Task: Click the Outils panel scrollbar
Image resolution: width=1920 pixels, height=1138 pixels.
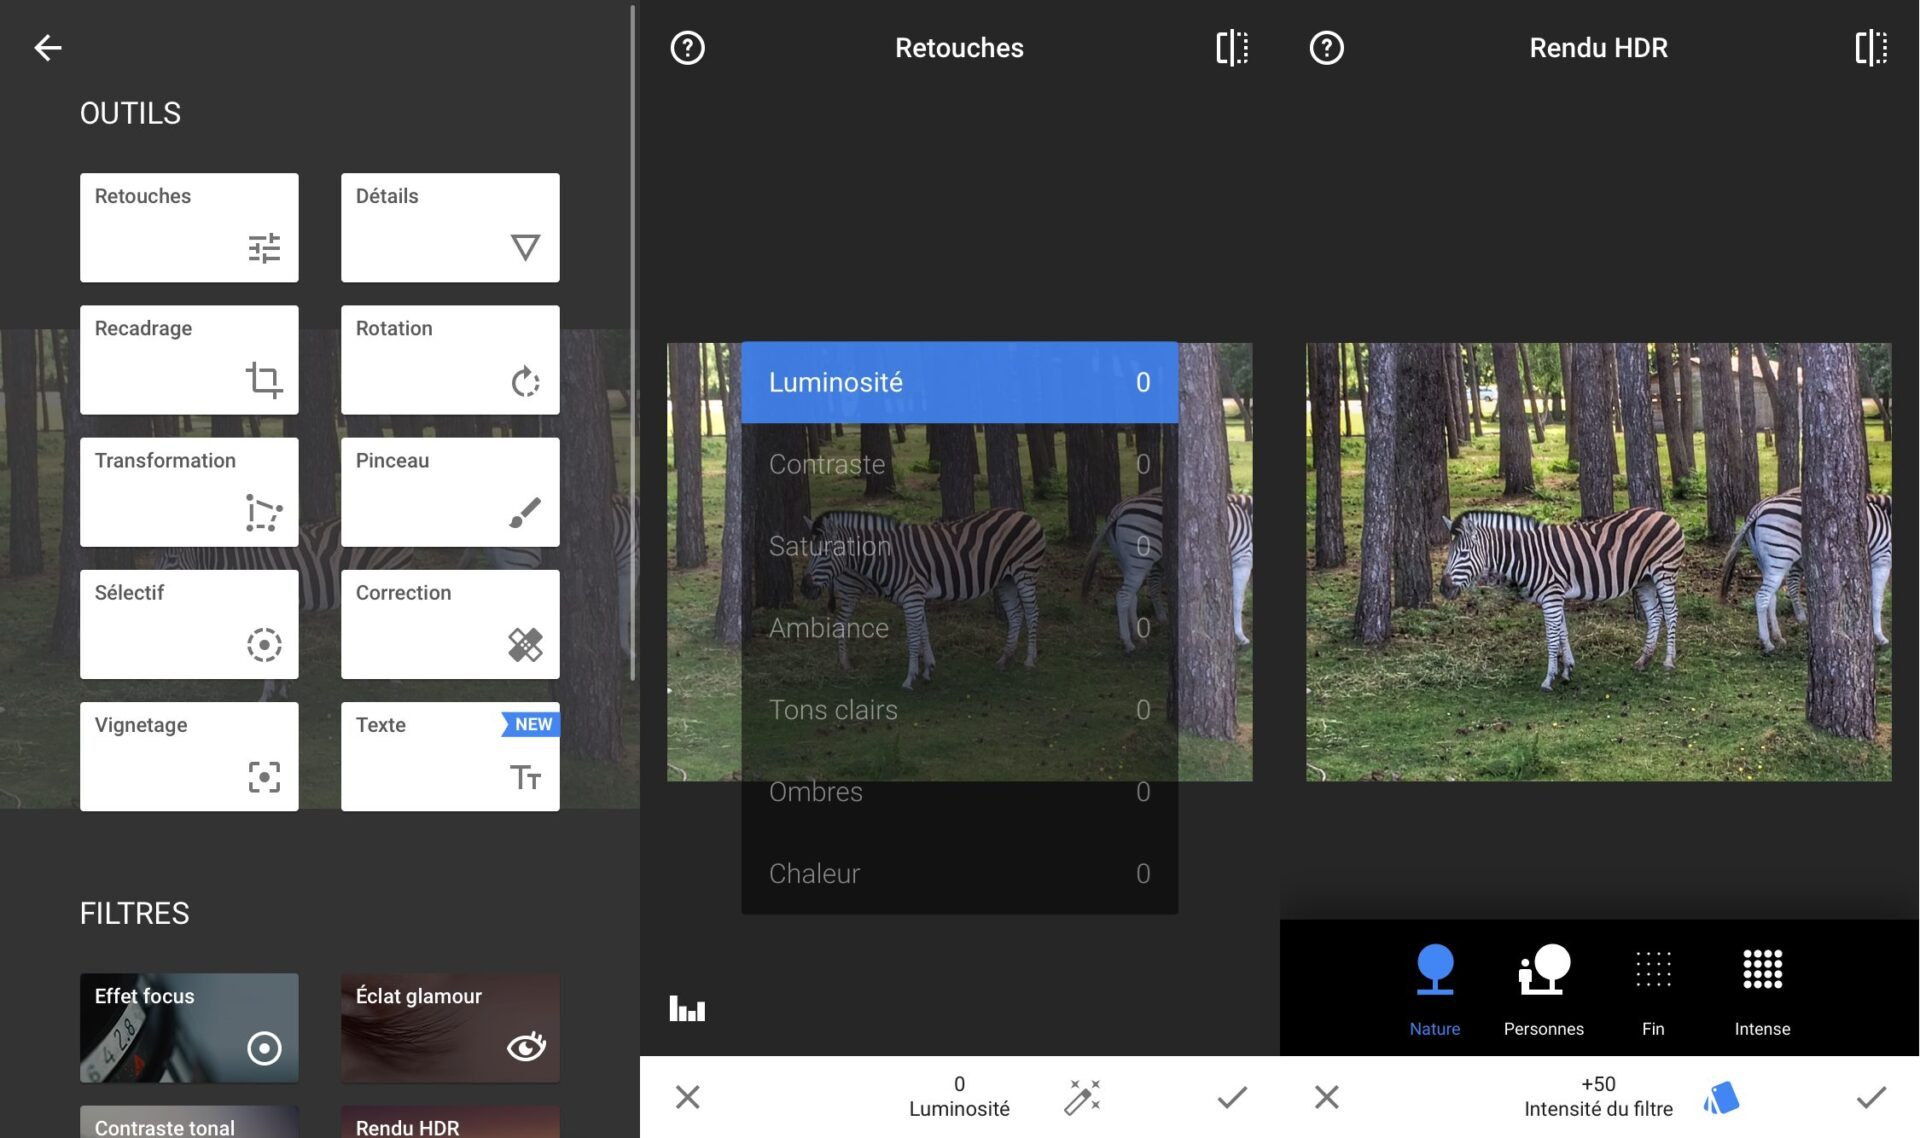Action: tap(633, 343)
